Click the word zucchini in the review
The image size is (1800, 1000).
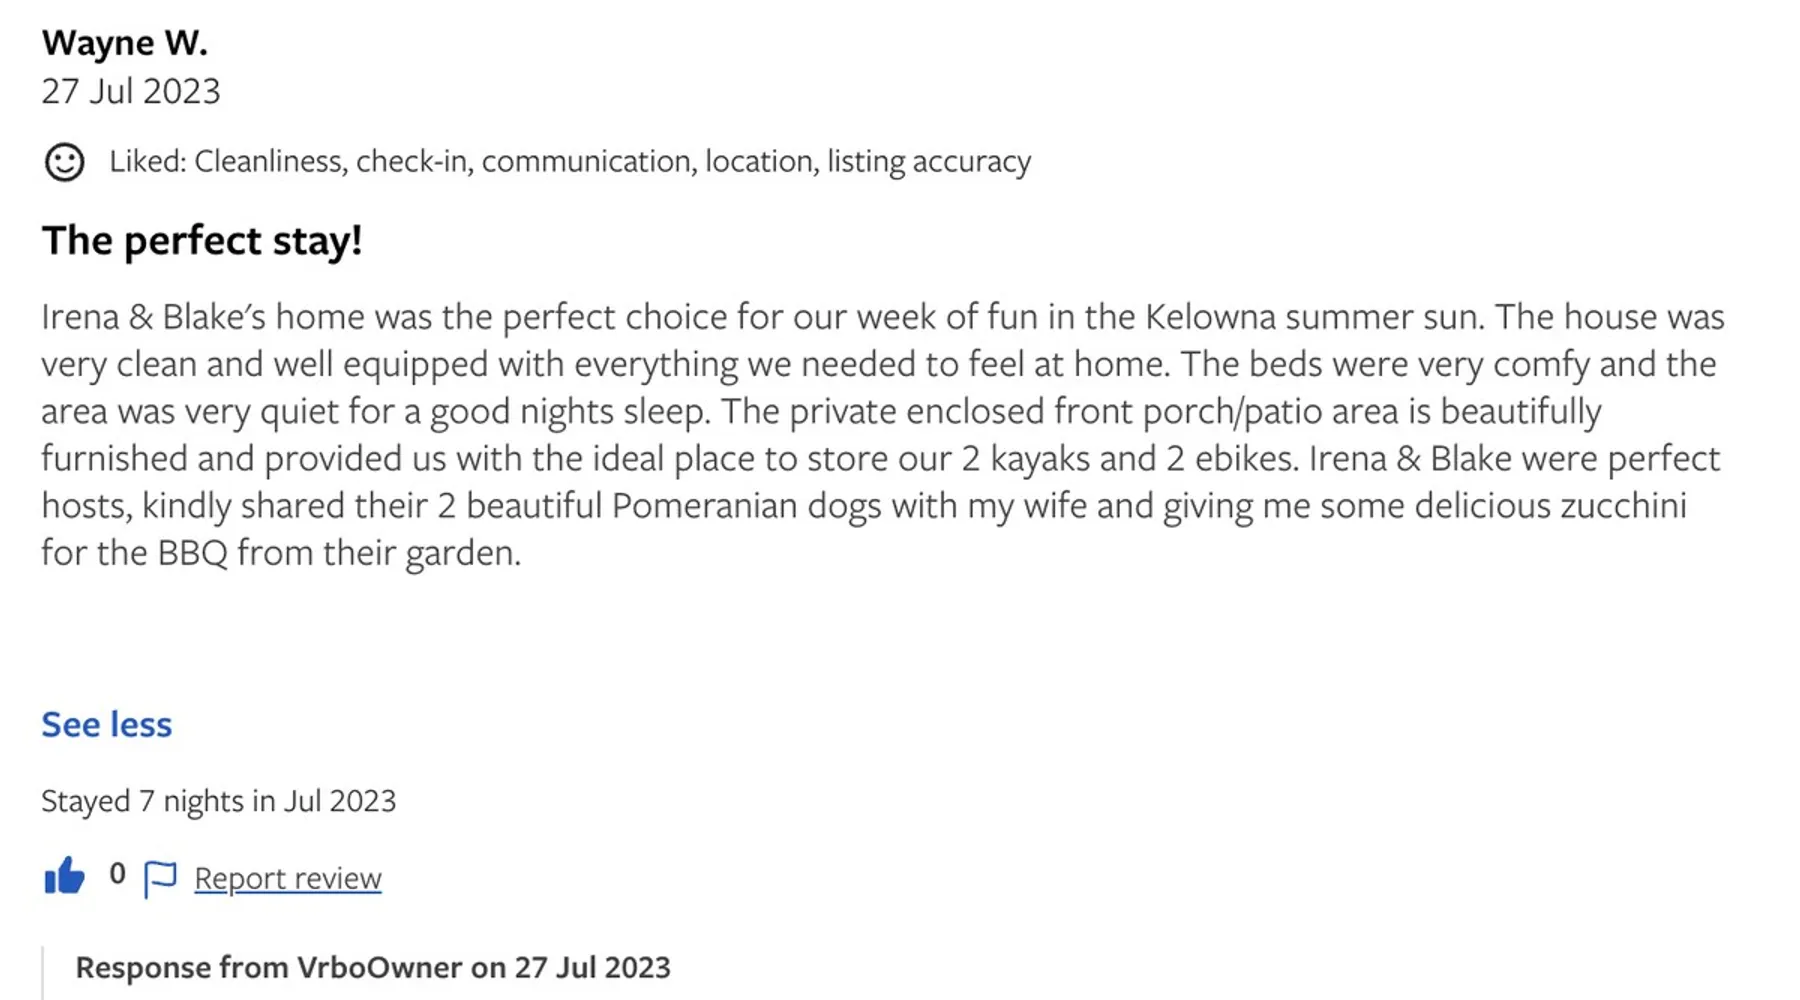pyautogui.click(x=1623, y=506)
